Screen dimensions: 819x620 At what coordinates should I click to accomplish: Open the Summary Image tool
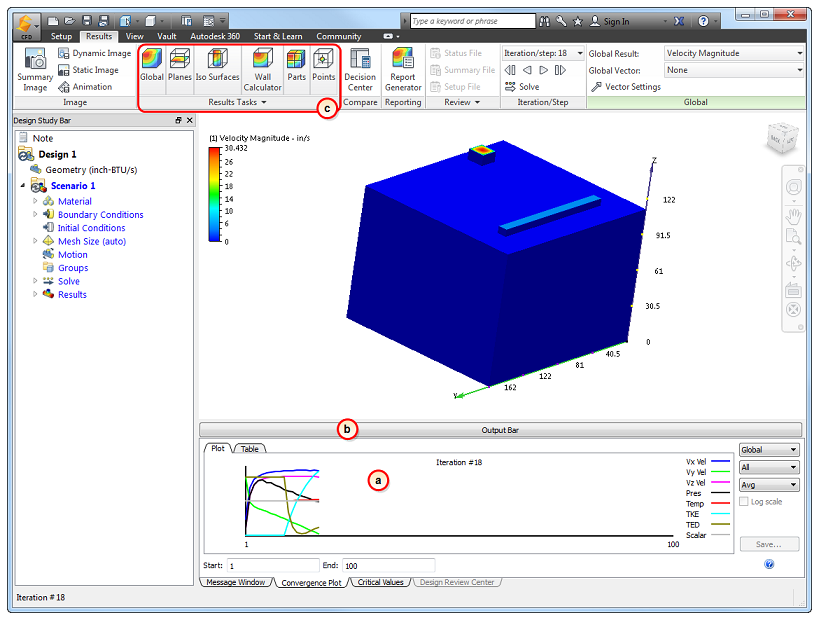click(x=35, y=70)
